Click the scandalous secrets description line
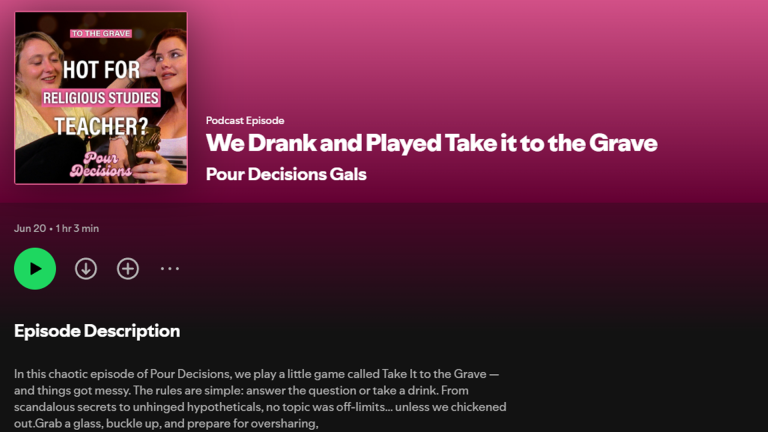This screenshot has height=432, width=768. pos(260,407)
